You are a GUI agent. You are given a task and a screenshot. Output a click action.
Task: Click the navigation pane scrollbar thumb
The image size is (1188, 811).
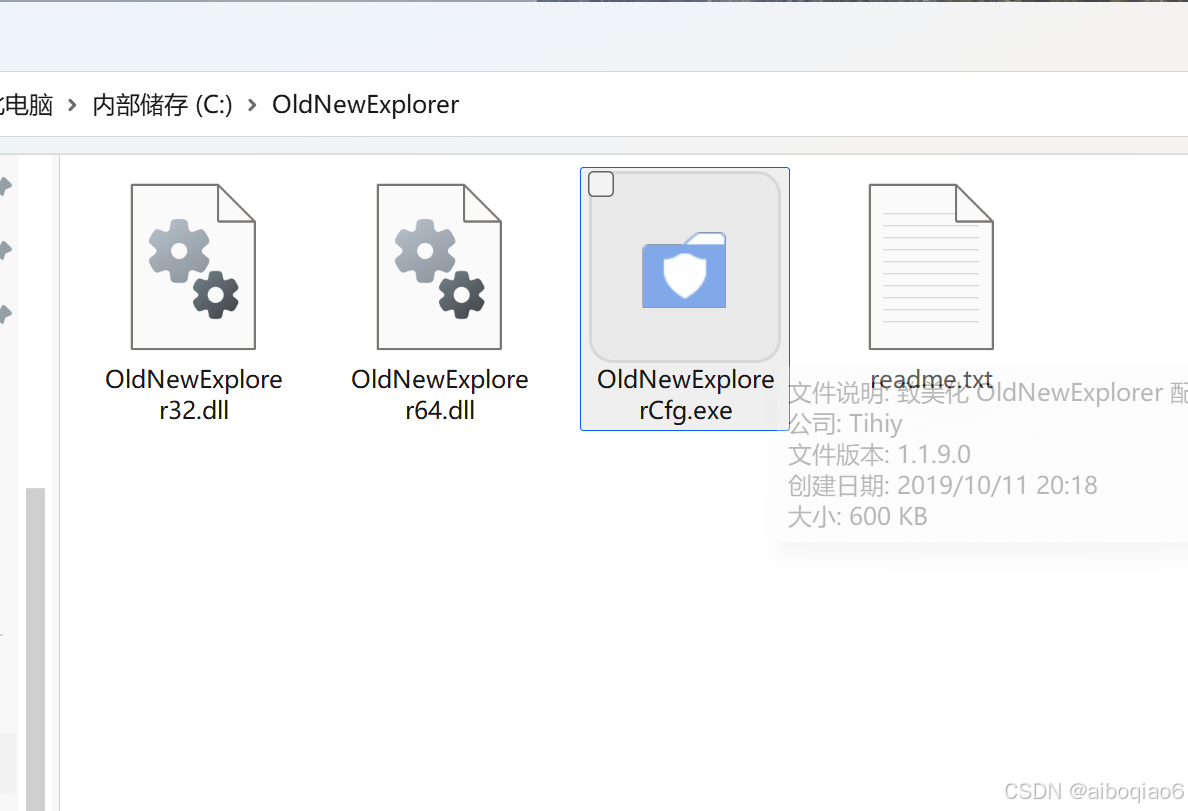(36, 650)
